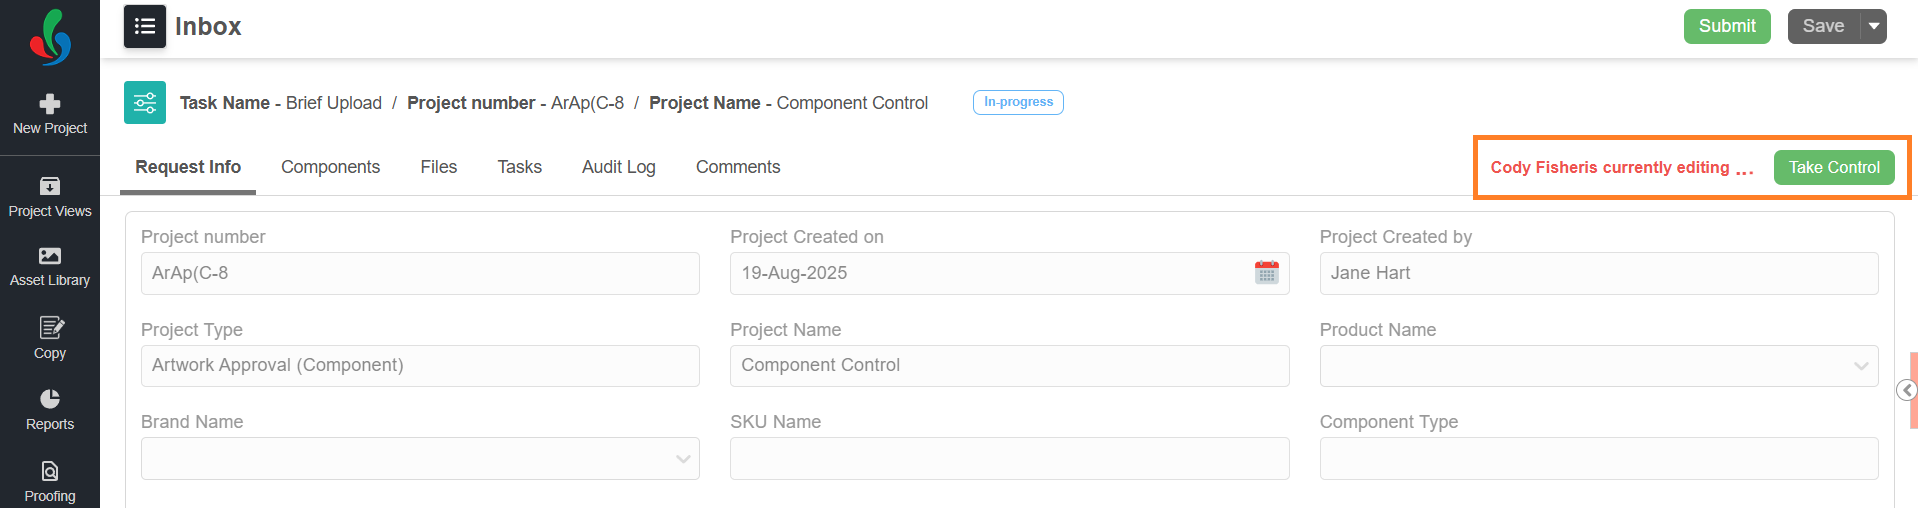Viewport: 1918px width, 508px height.
Task: Switch to the Audit Log tab
Action: pos(619,167)
